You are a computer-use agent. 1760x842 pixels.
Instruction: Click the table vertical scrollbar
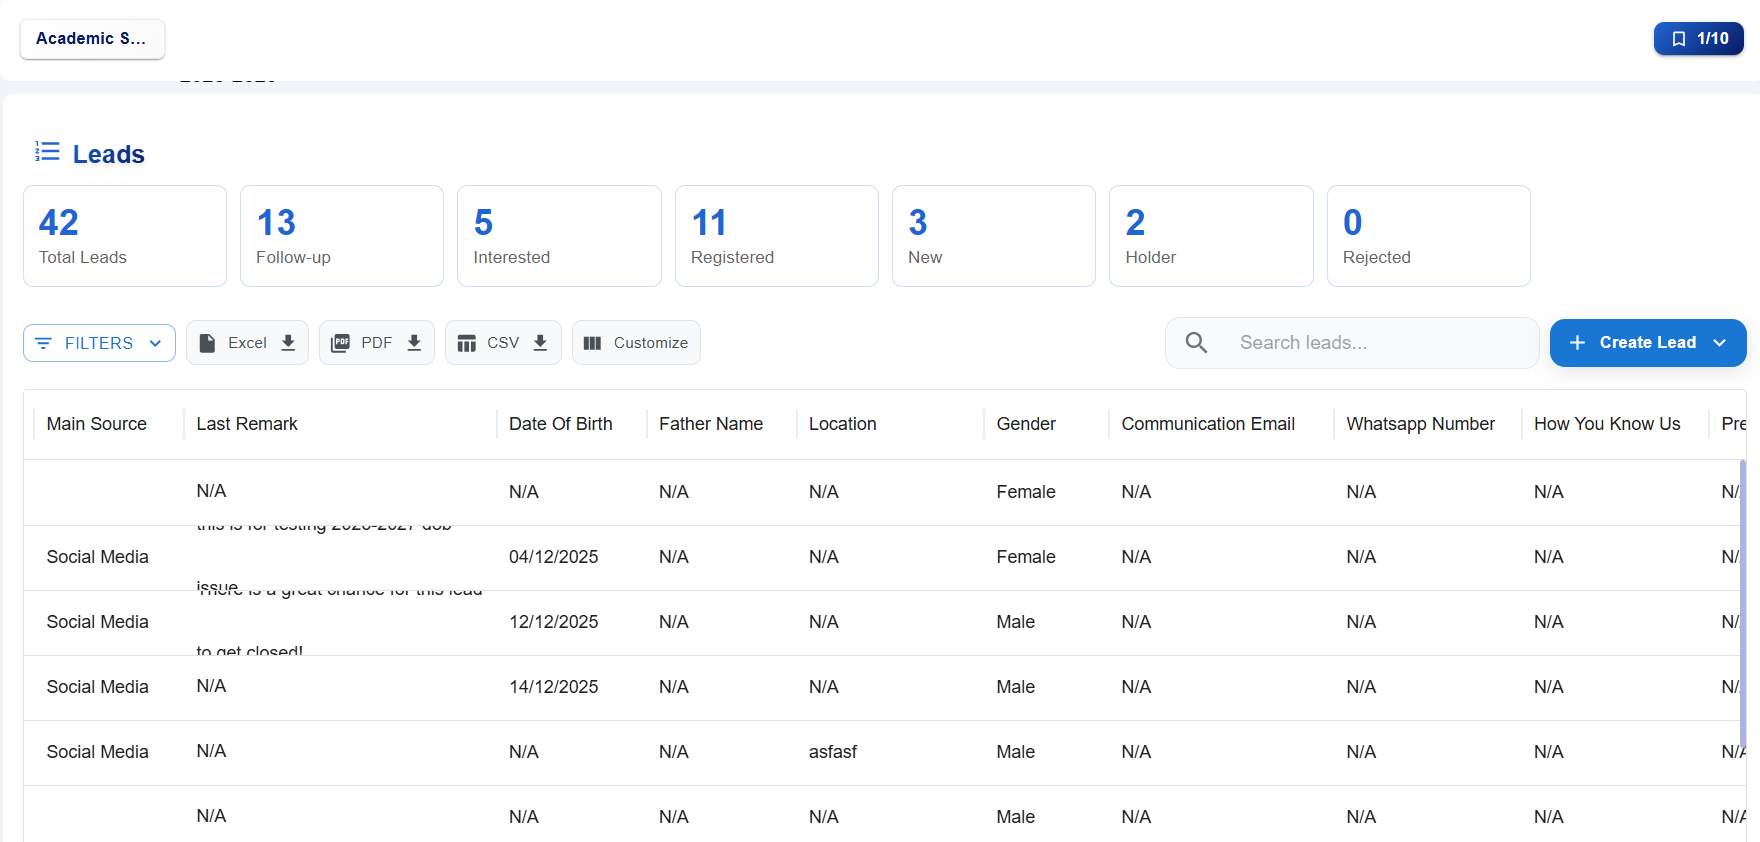[1742, 600]
